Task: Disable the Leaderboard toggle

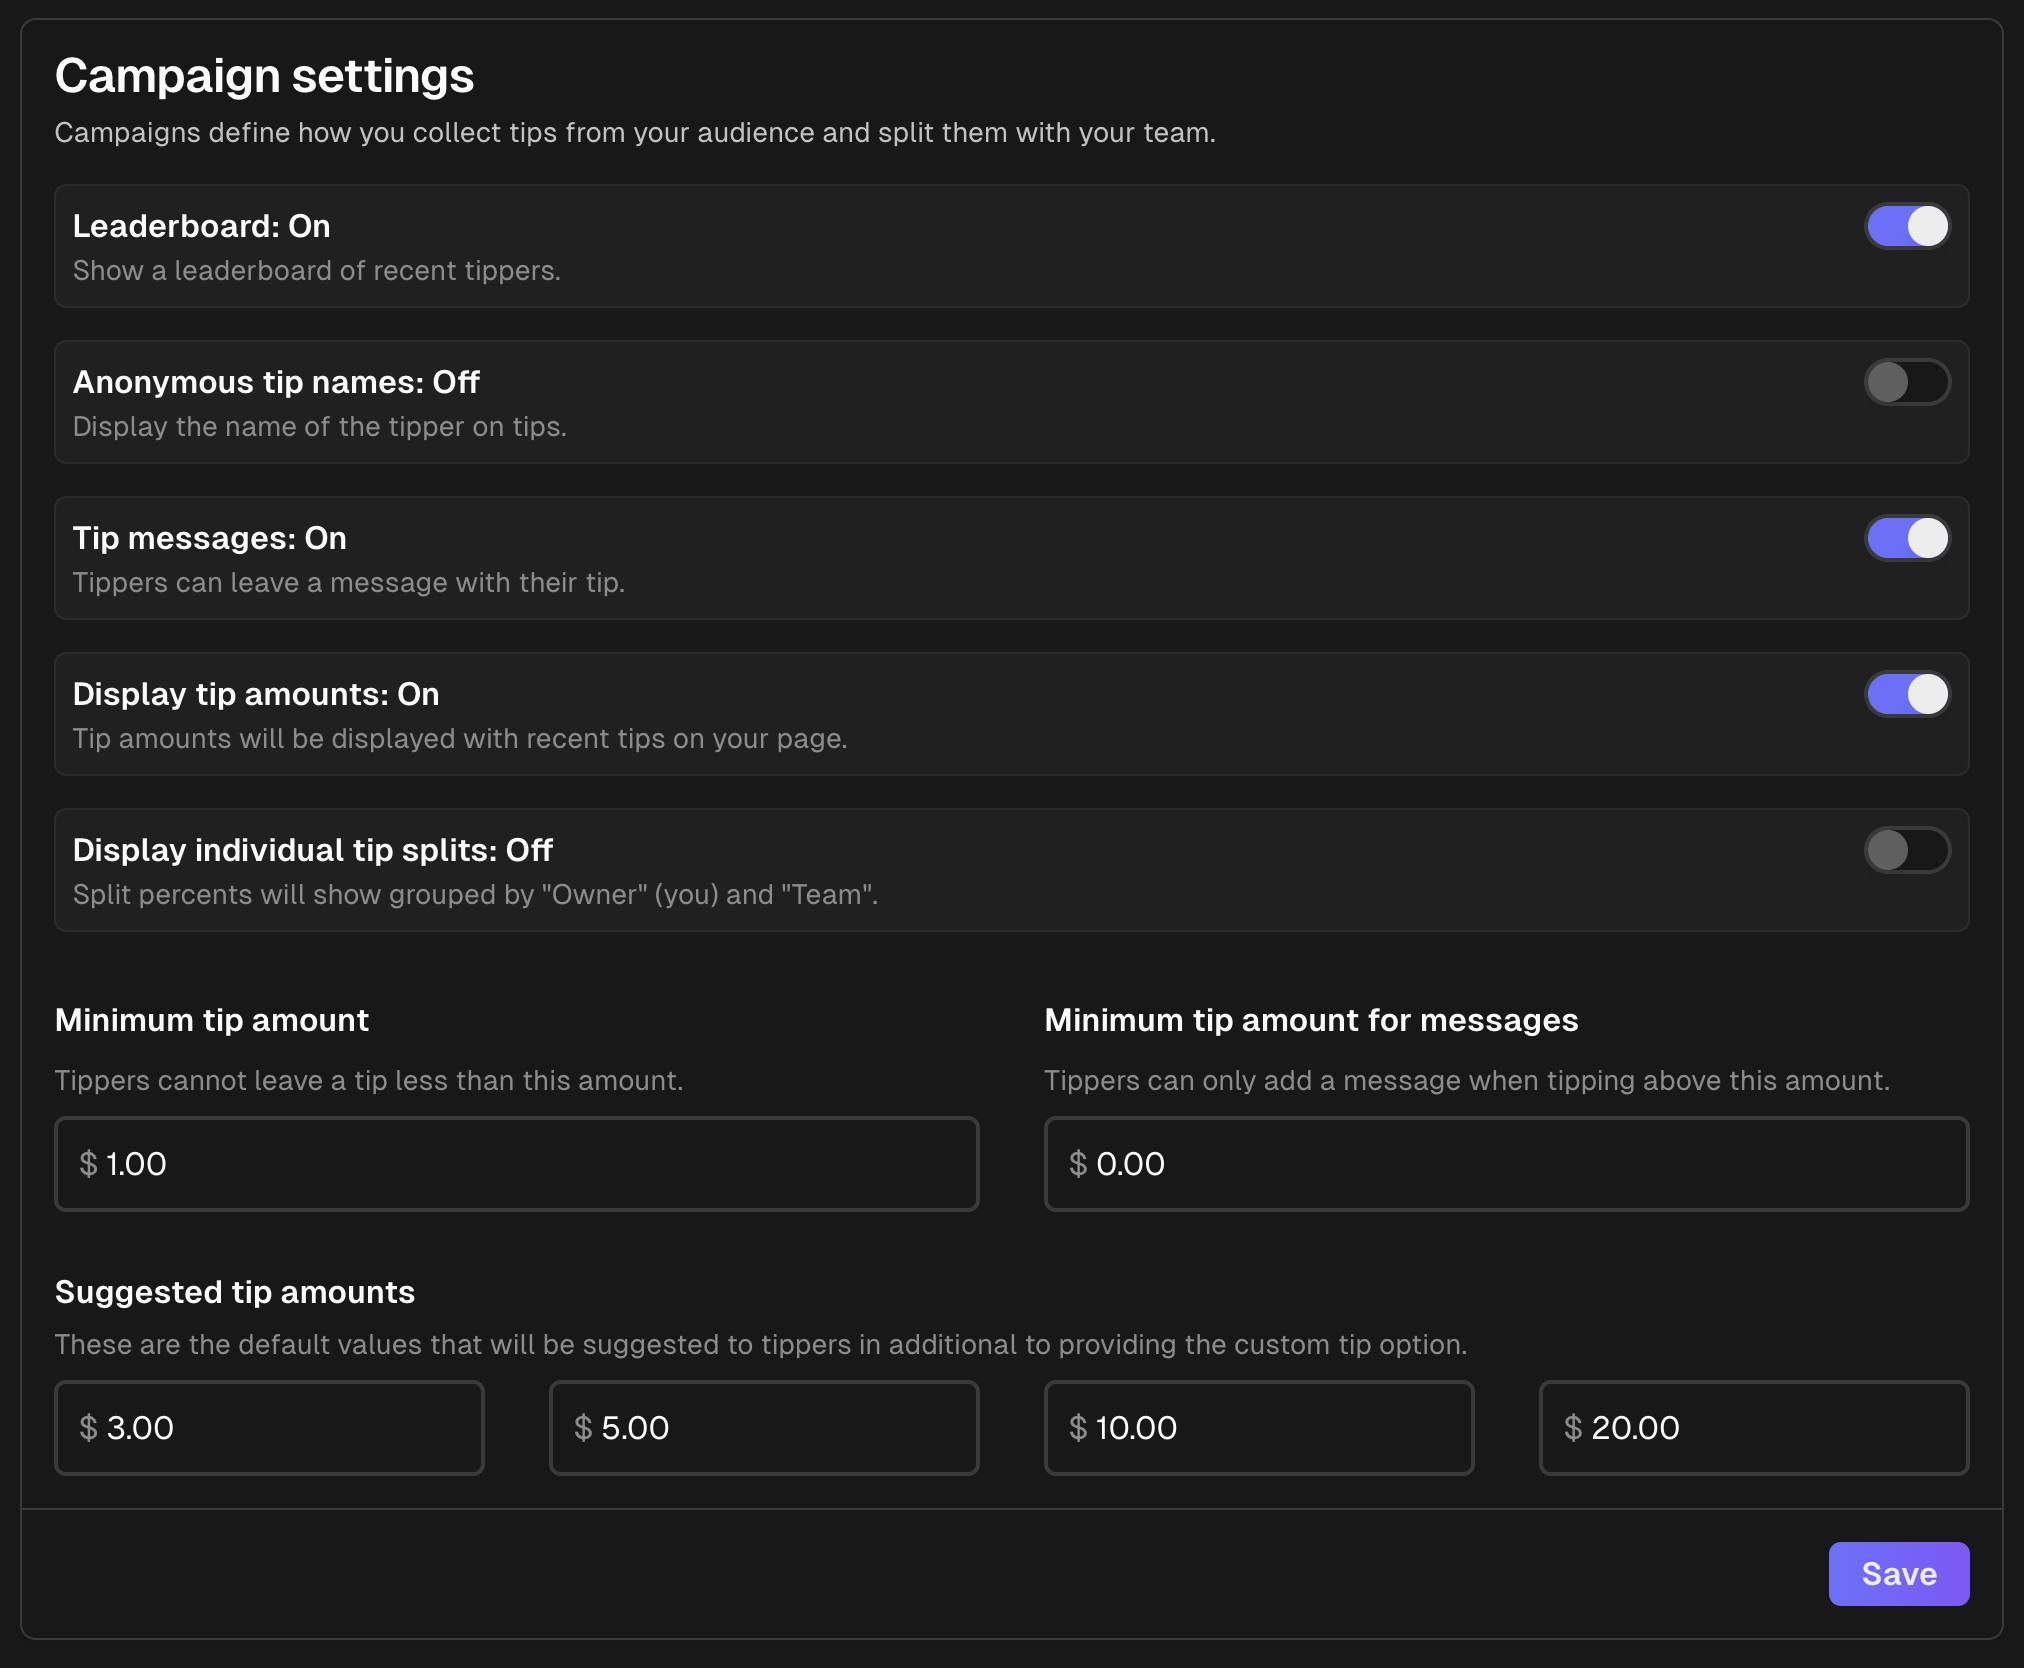Action: pyautogui.click(x=1908, y=226)
